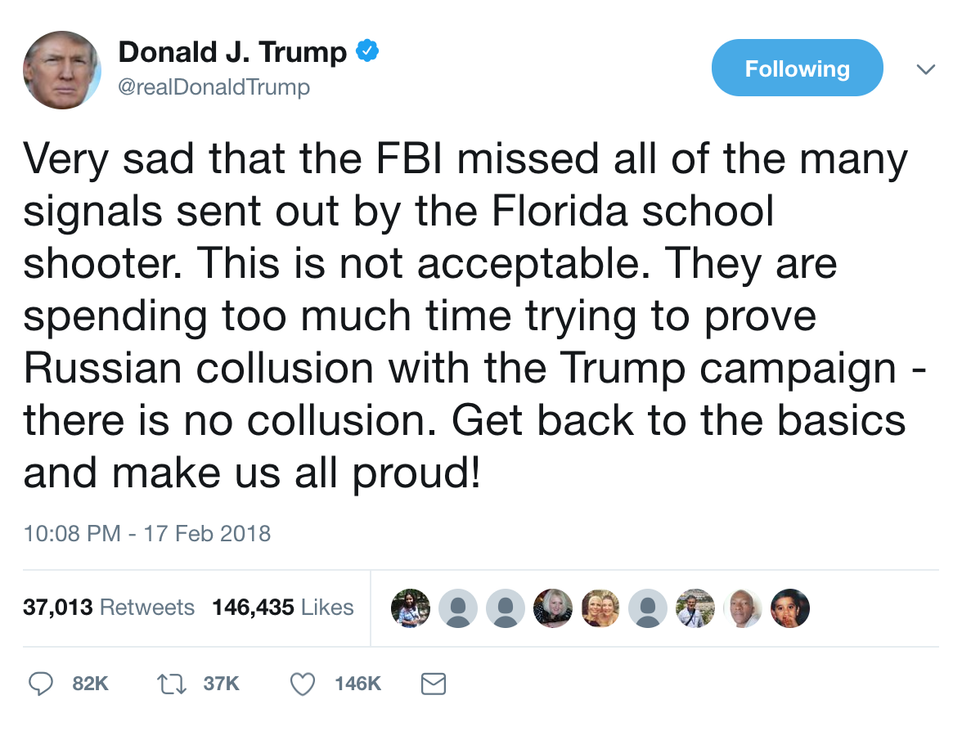The height and width of the screenshot is (739, 980).
Task: Toggle the blue Following button
Action: coord(796,69)
